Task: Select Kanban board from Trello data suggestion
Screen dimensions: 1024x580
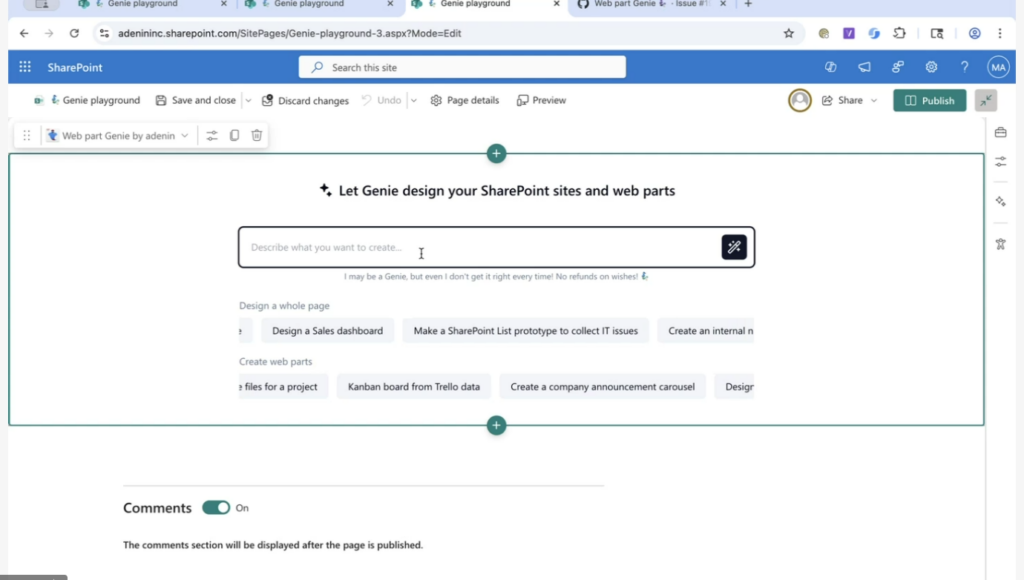Action: pyautogui.click(x=413, y=387)
